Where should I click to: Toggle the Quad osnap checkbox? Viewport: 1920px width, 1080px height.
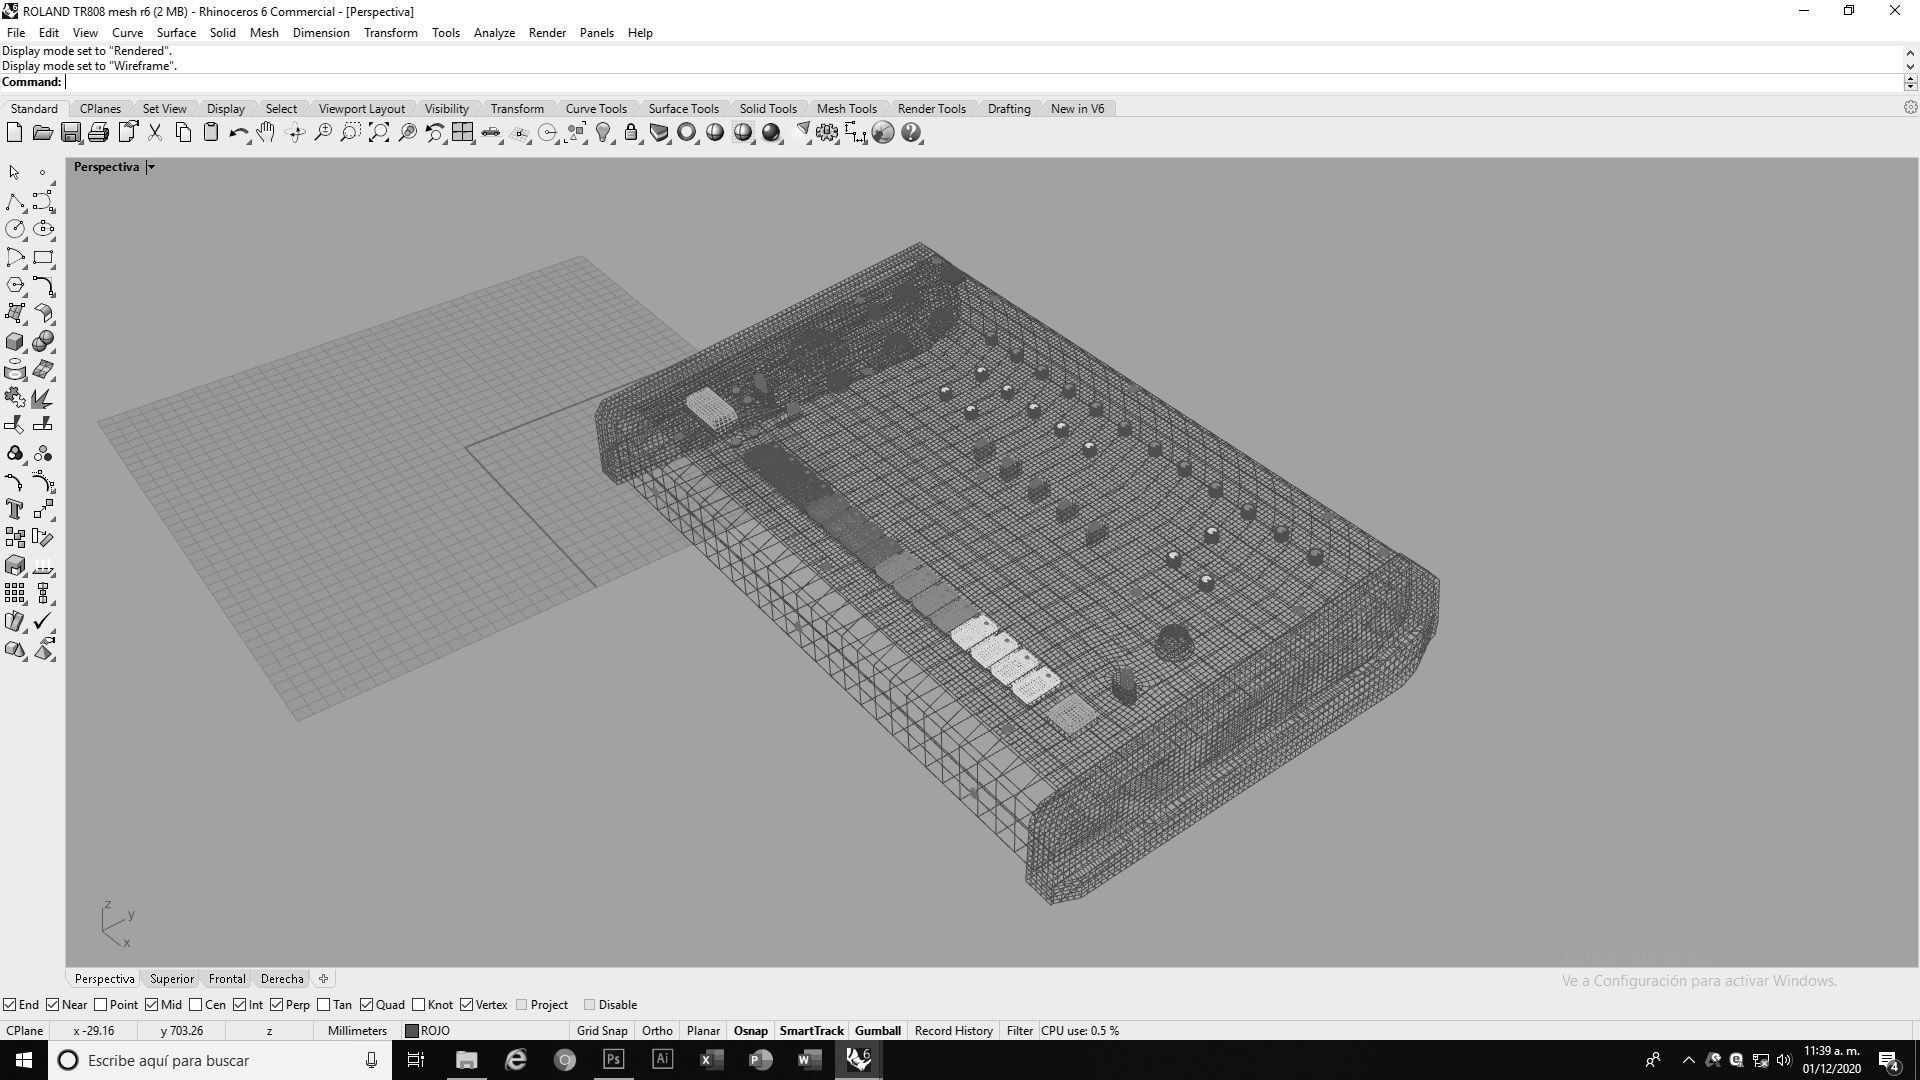tap(367, 1005)
